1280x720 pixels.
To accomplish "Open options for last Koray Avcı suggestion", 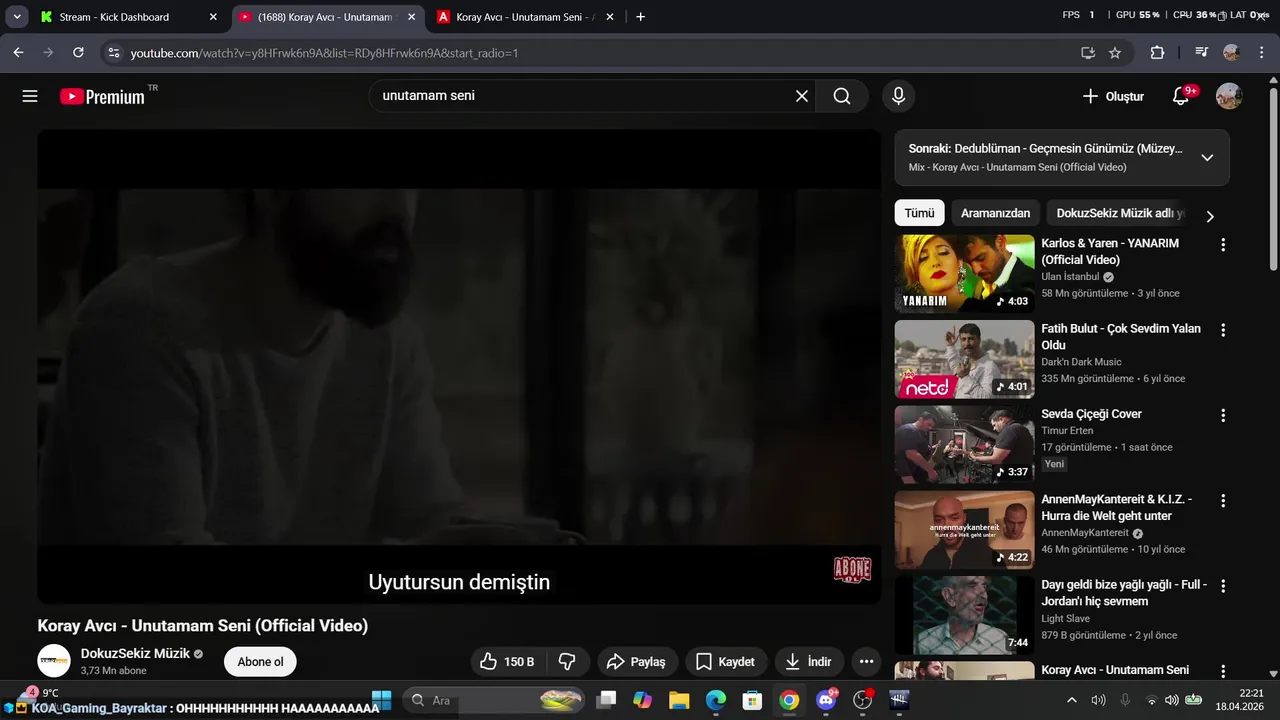I will tap(1222, 671).
